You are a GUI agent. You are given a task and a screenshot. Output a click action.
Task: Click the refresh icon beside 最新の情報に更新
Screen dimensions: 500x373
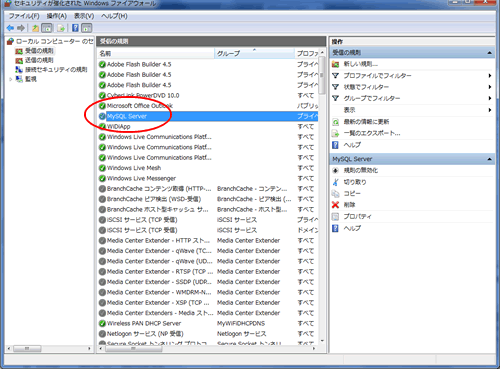coord(335,122)
